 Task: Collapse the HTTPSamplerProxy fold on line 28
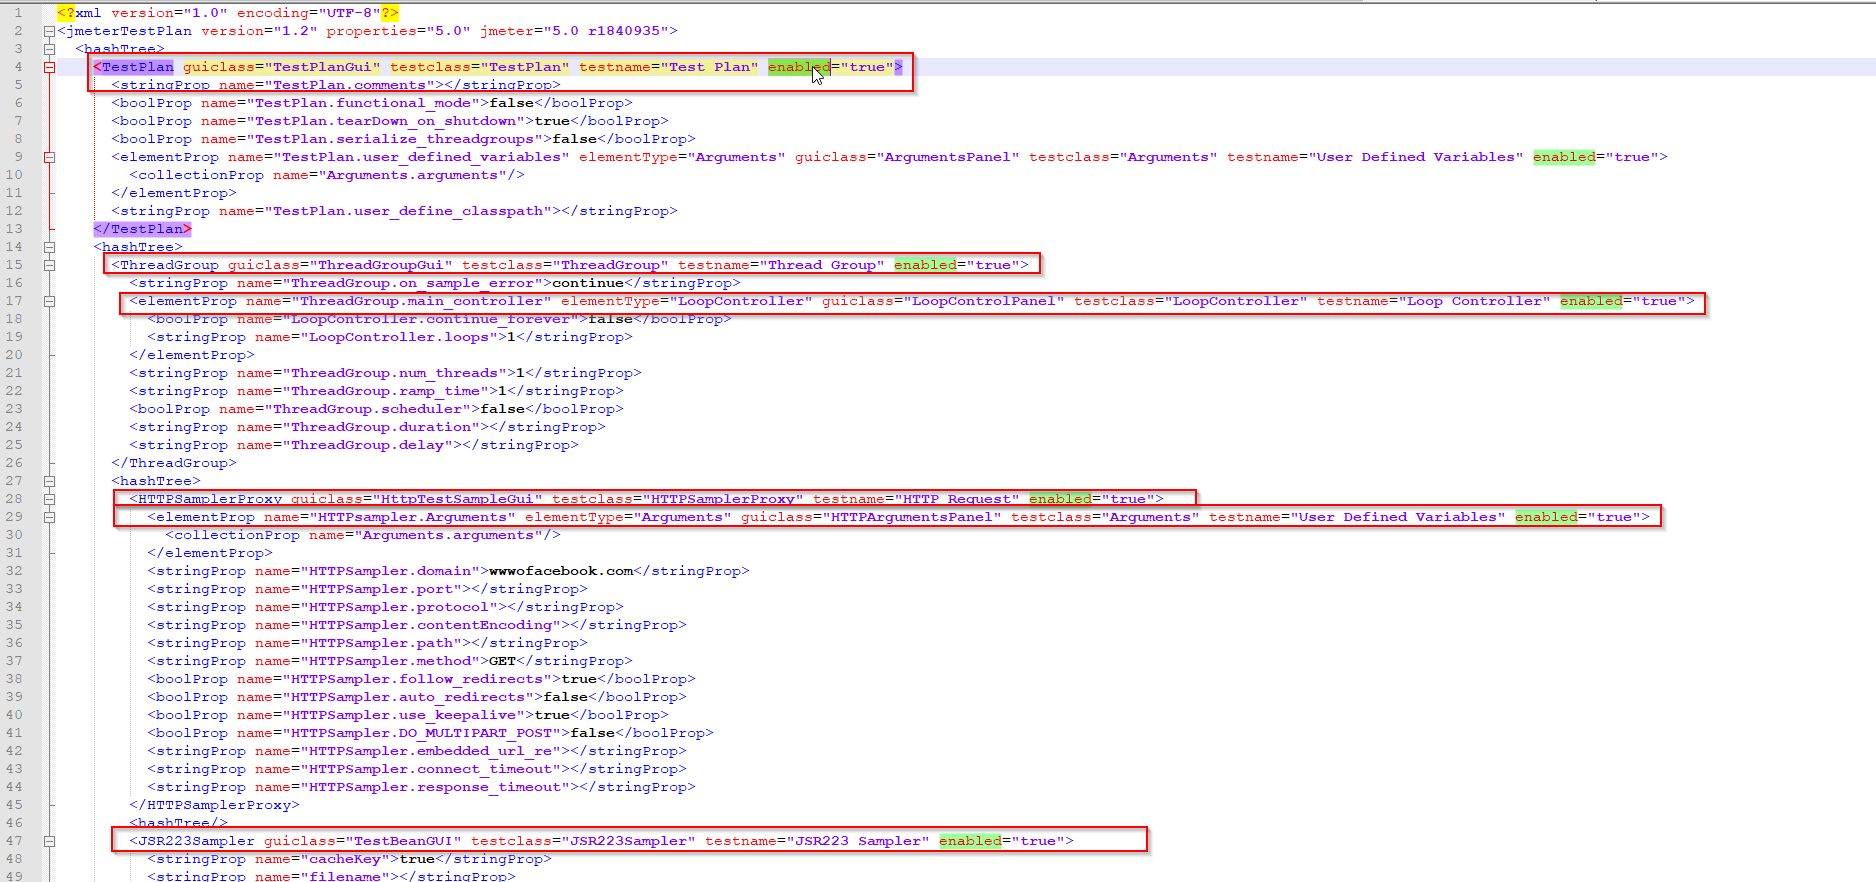click(49, 499)
